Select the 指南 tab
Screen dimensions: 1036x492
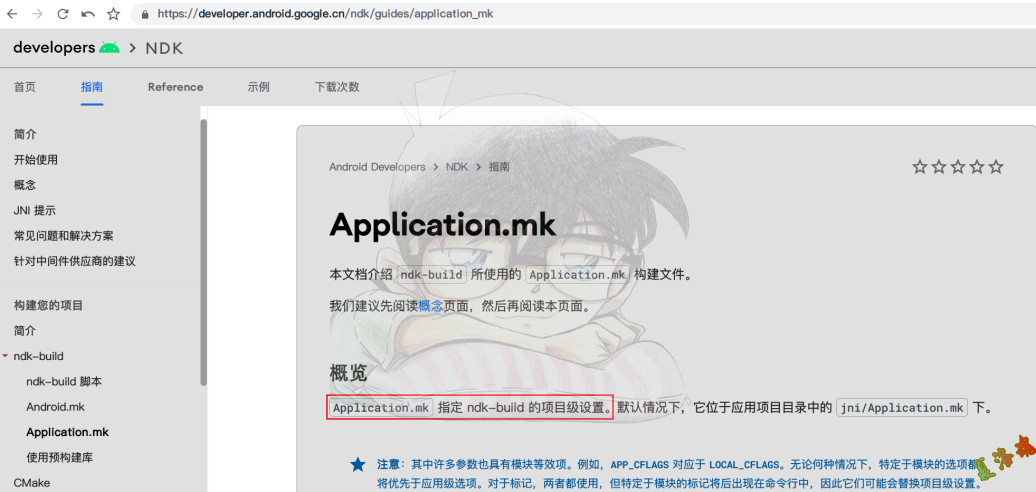(x=92, y=87)
